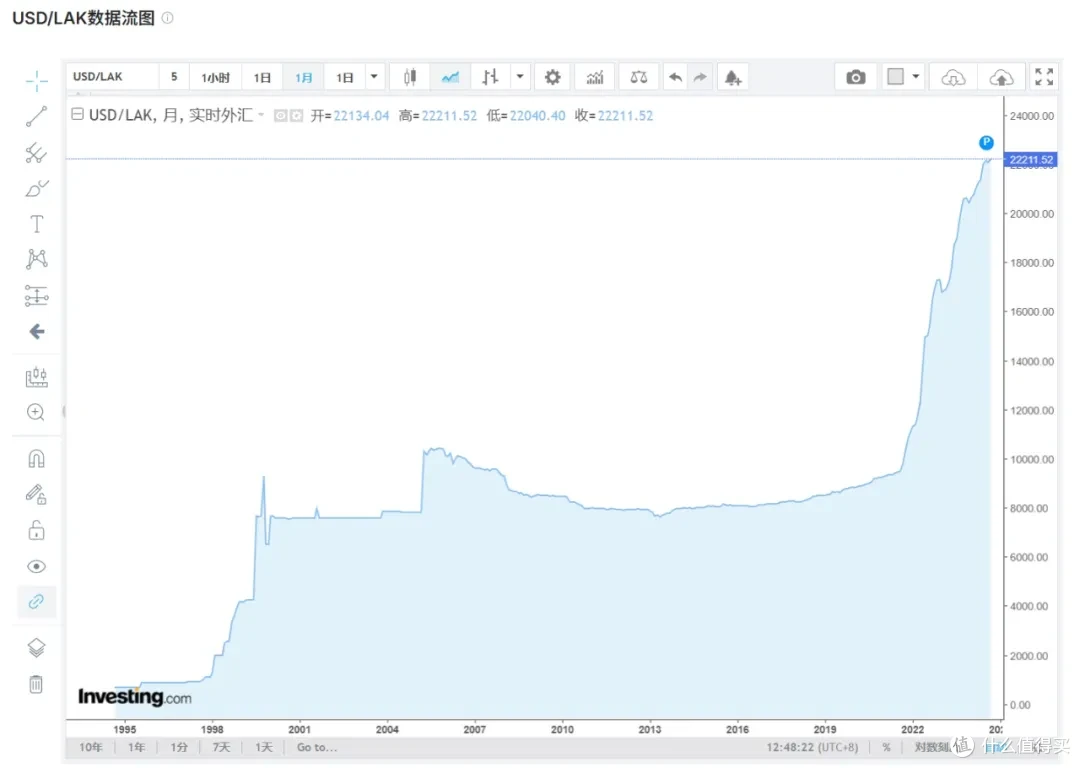
Task: Select the 1小时 interval tab
Action: click(215, 77)
